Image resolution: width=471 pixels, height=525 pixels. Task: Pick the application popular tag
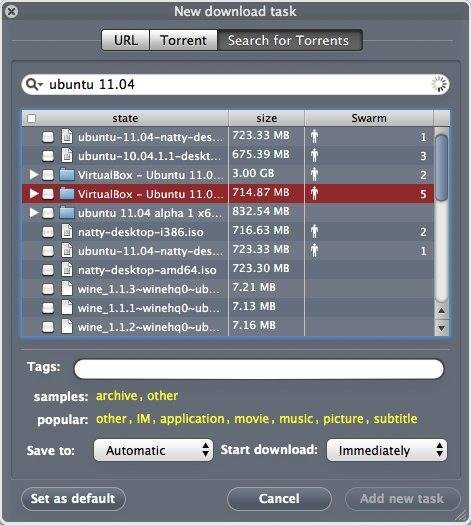coord(192,419)
